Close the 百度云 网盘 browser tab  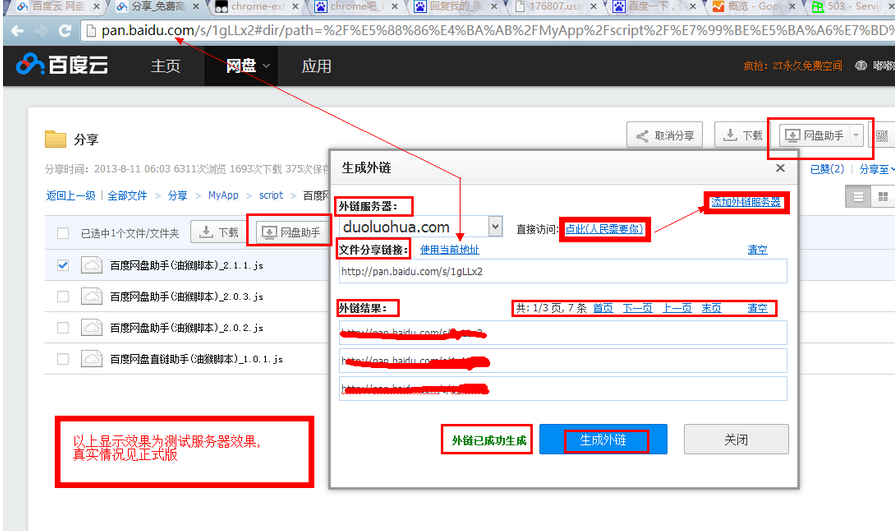(96, 7)
